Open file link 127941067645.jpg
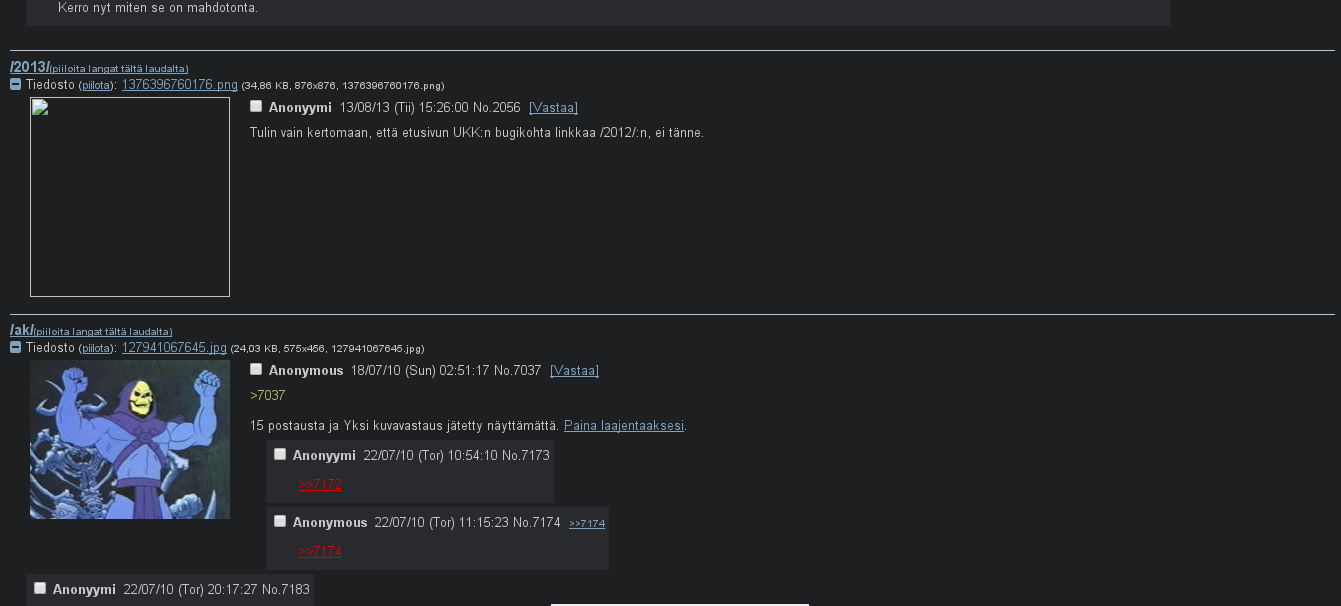This screenshot has height=606, width=1341. (174, 348)
